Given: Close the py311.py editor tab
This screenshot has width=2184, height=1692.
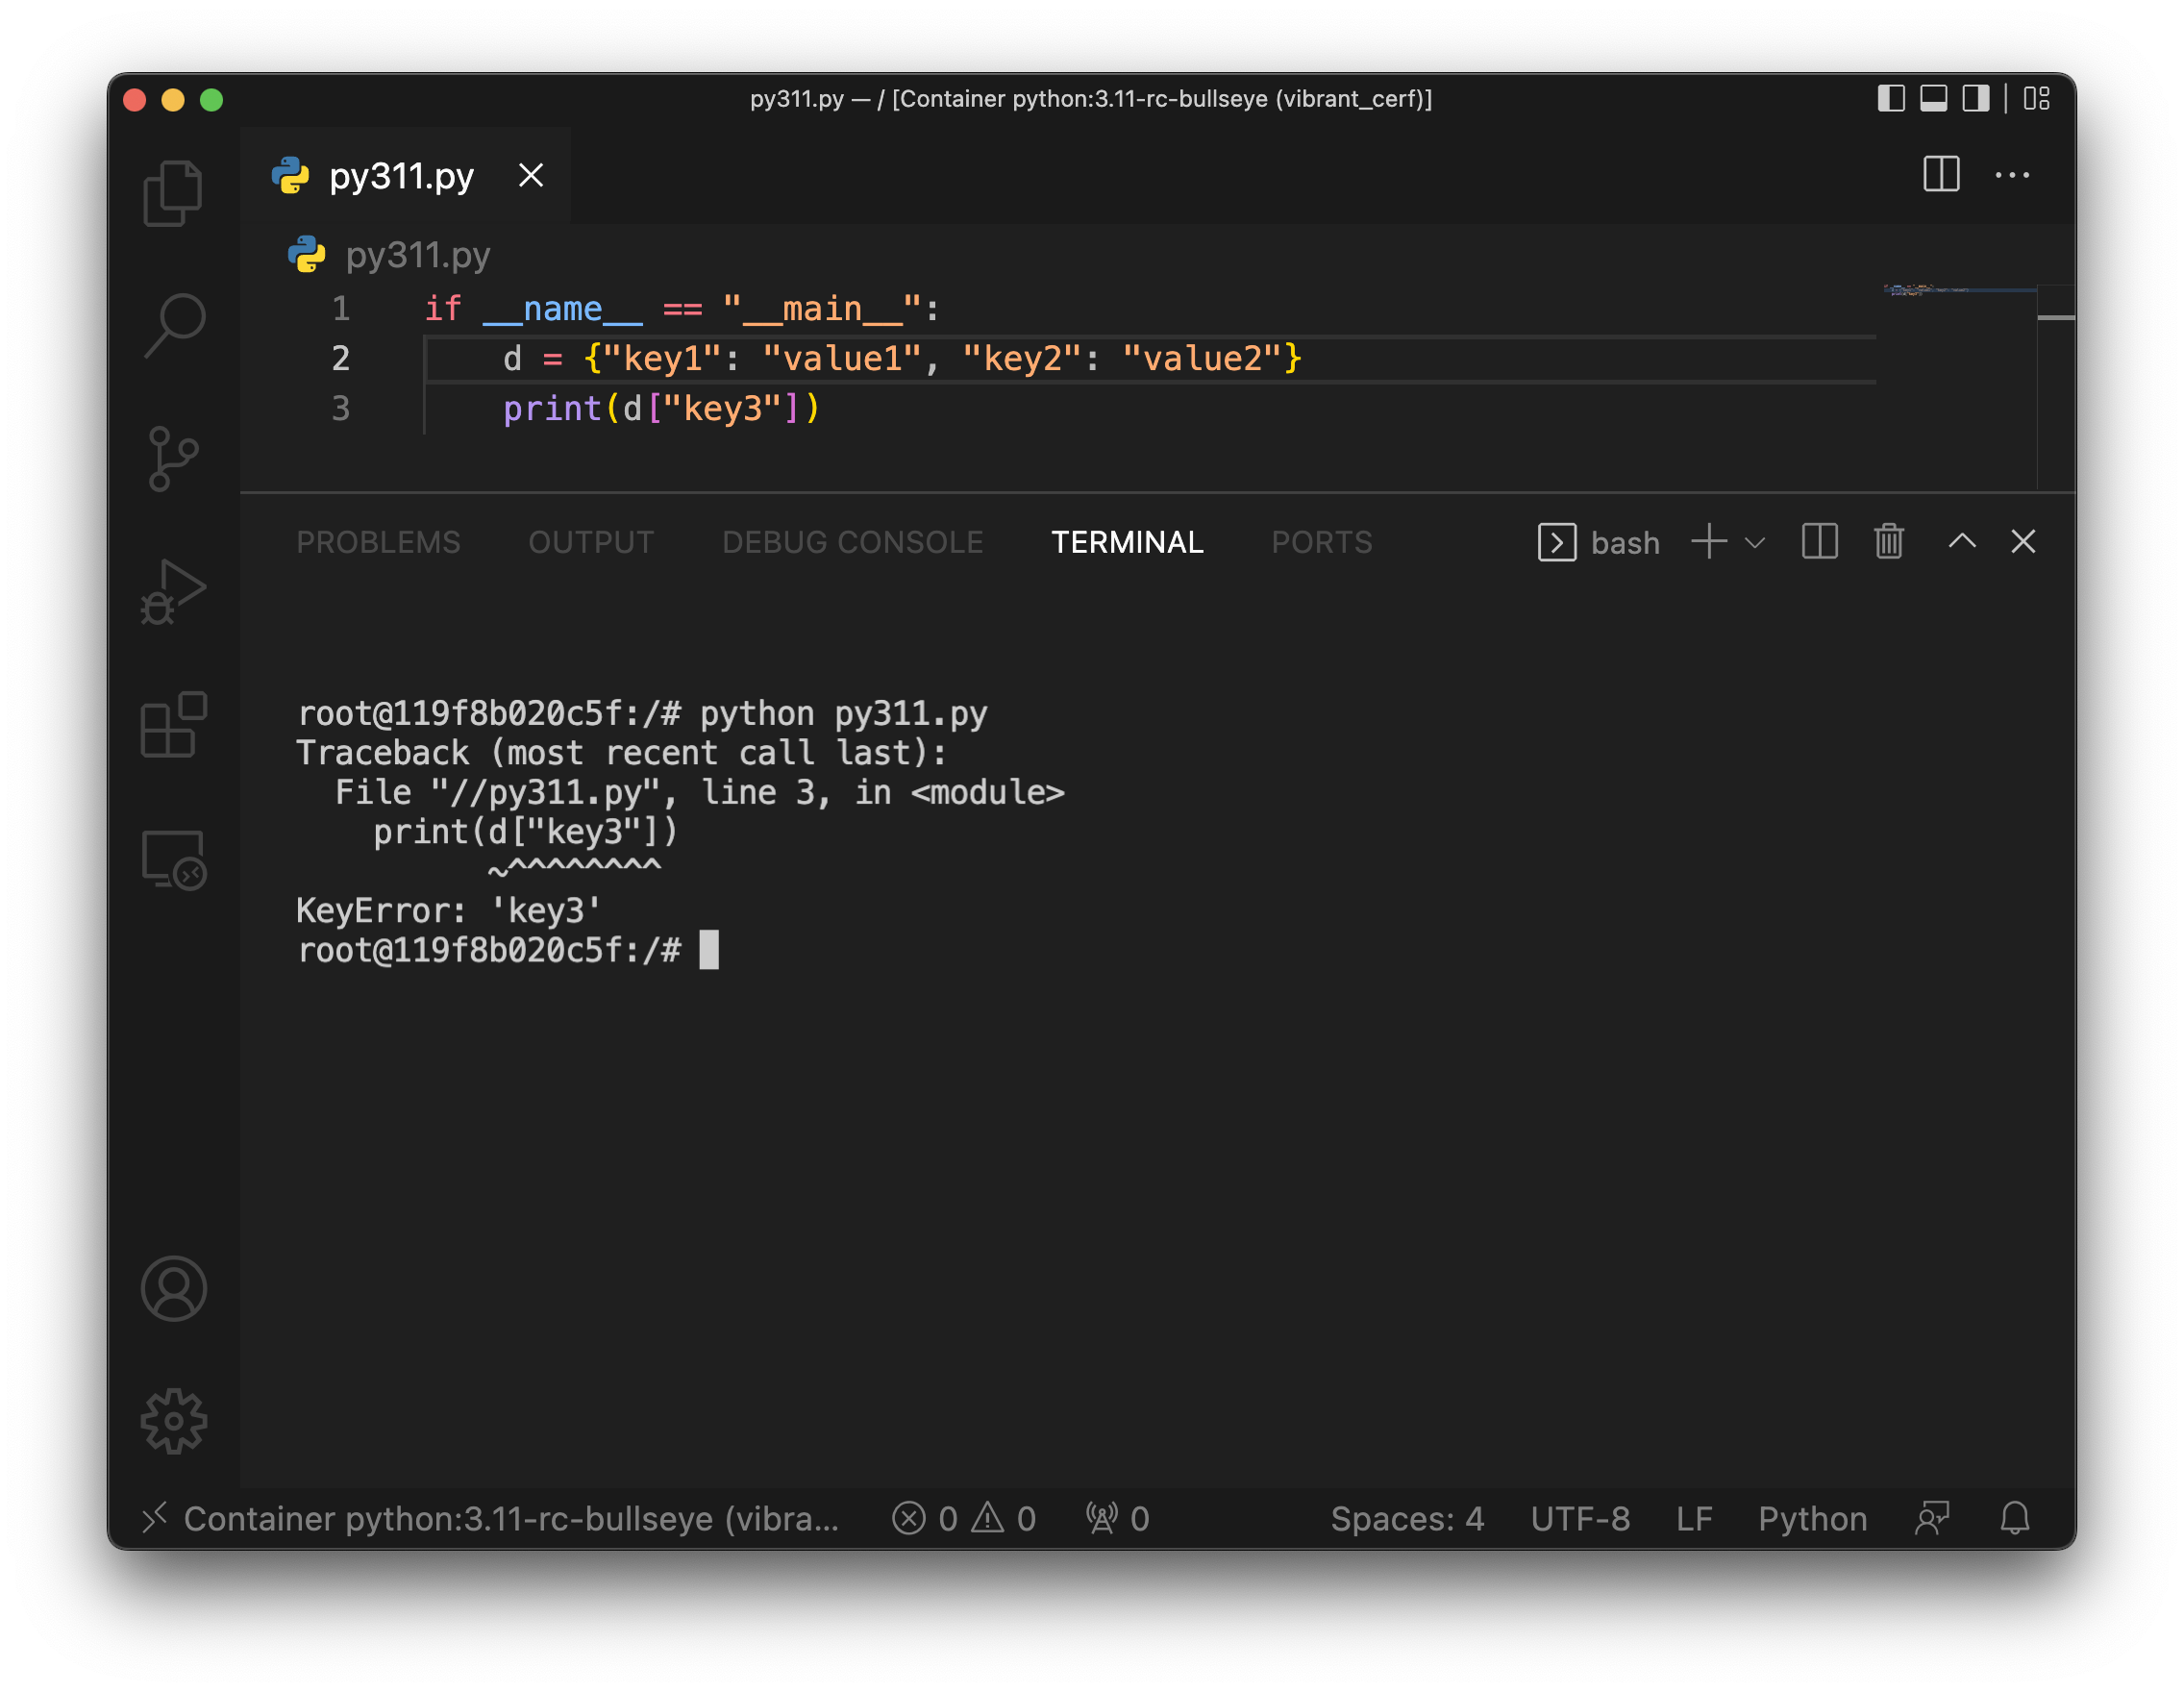Looking at the screenshot, I should pyautogui.click(x=531, y=176).
